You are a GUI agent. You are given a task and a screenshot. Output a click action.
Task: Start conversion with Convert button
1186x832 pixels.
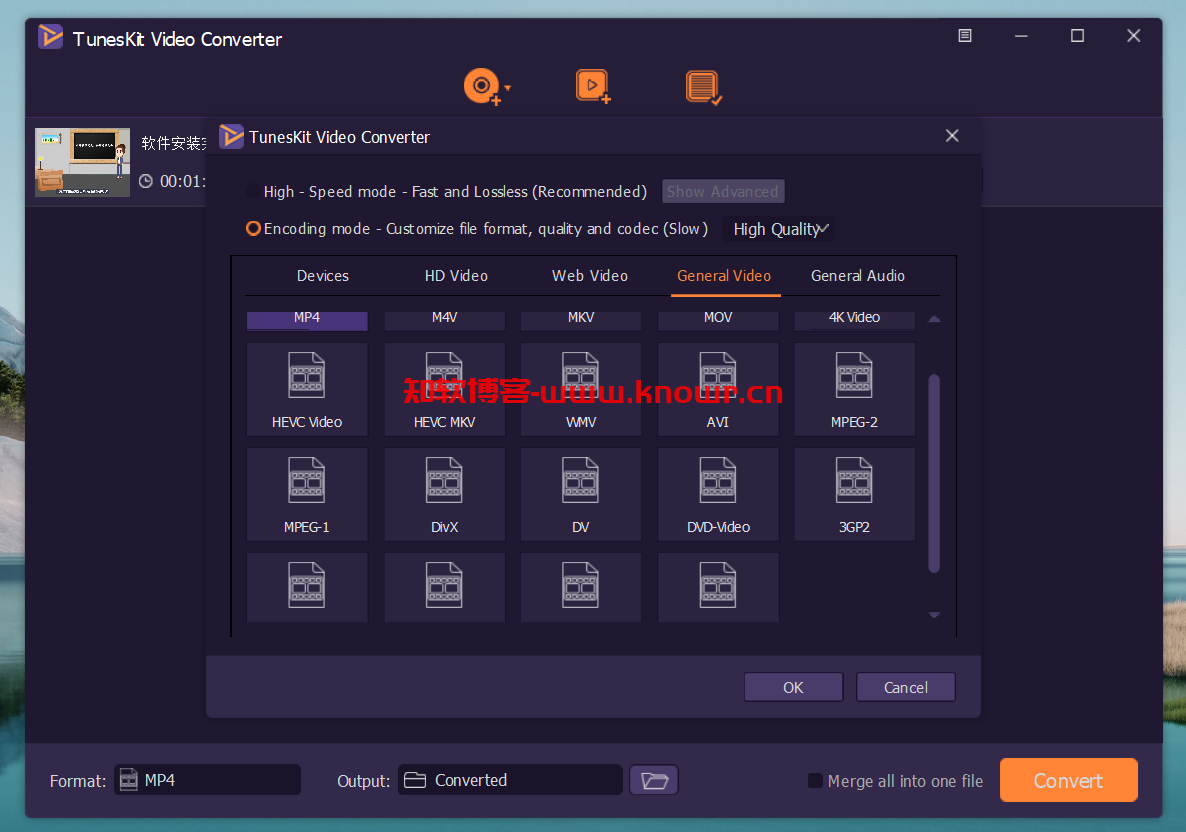point(1069,781)
